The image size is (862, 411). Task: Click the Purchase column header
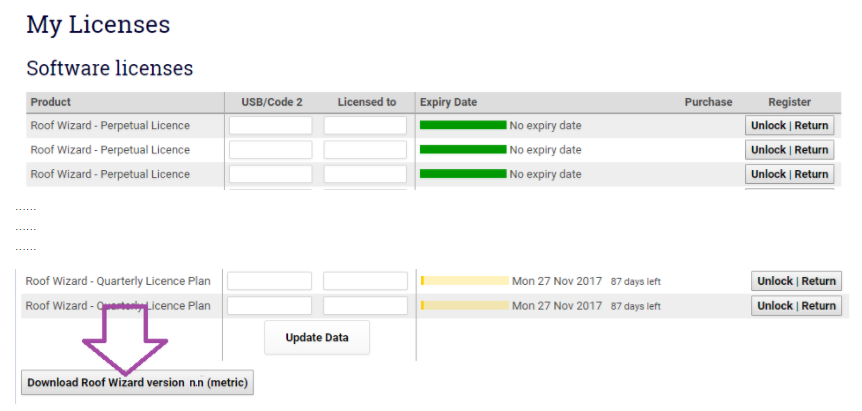pos(708,102)
